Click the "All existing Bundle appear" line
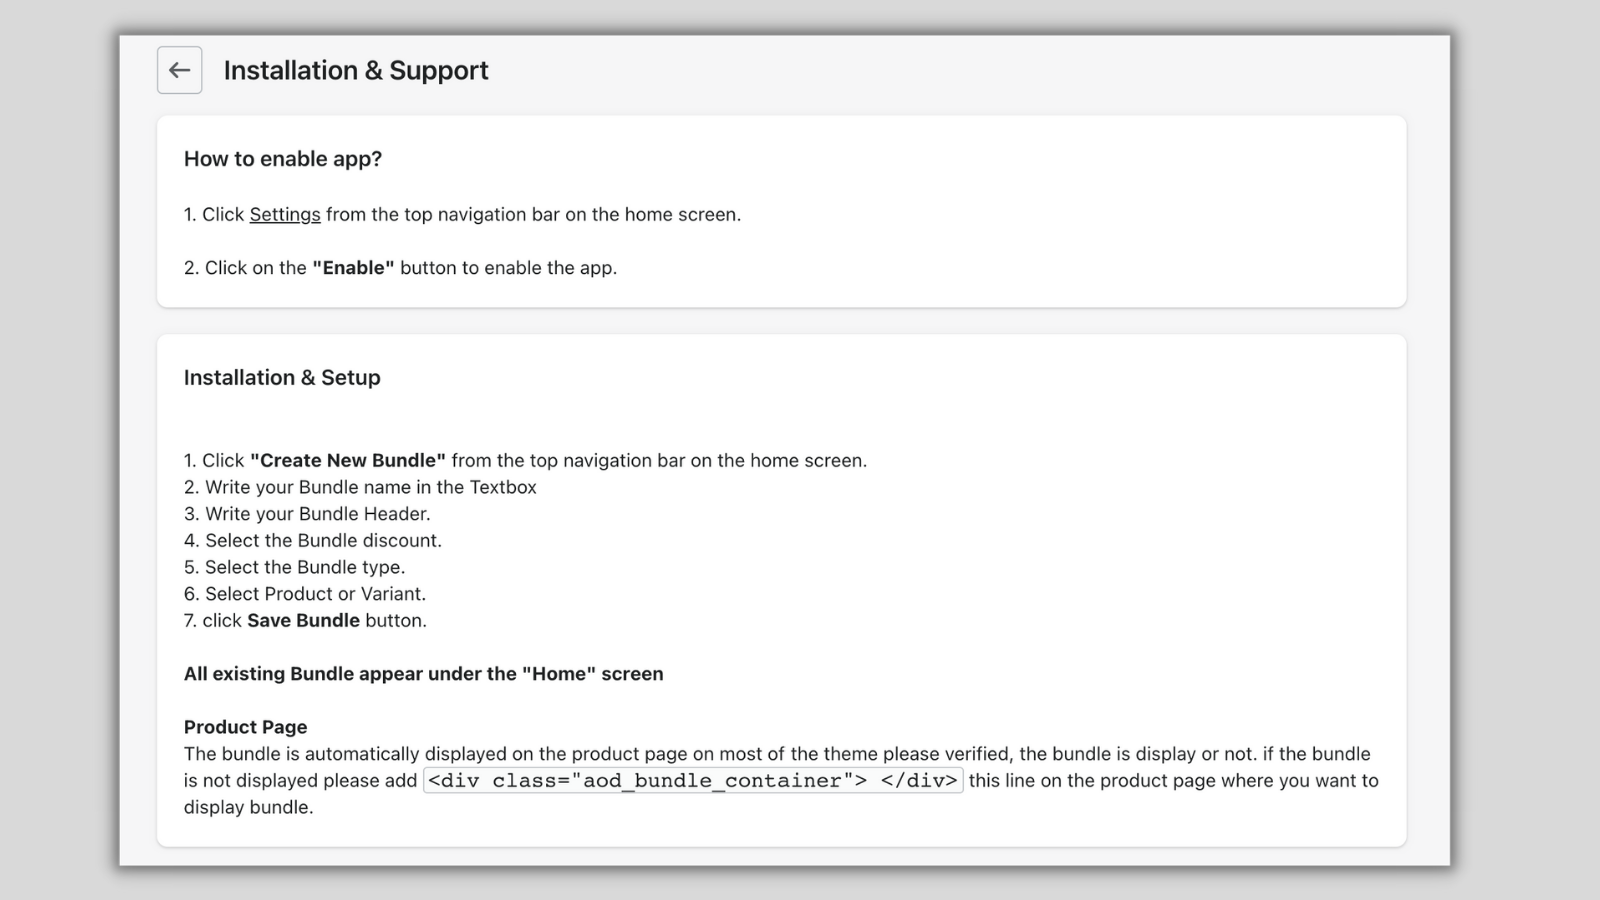This screenshot has height=900, width=1600. click(423, 674)
